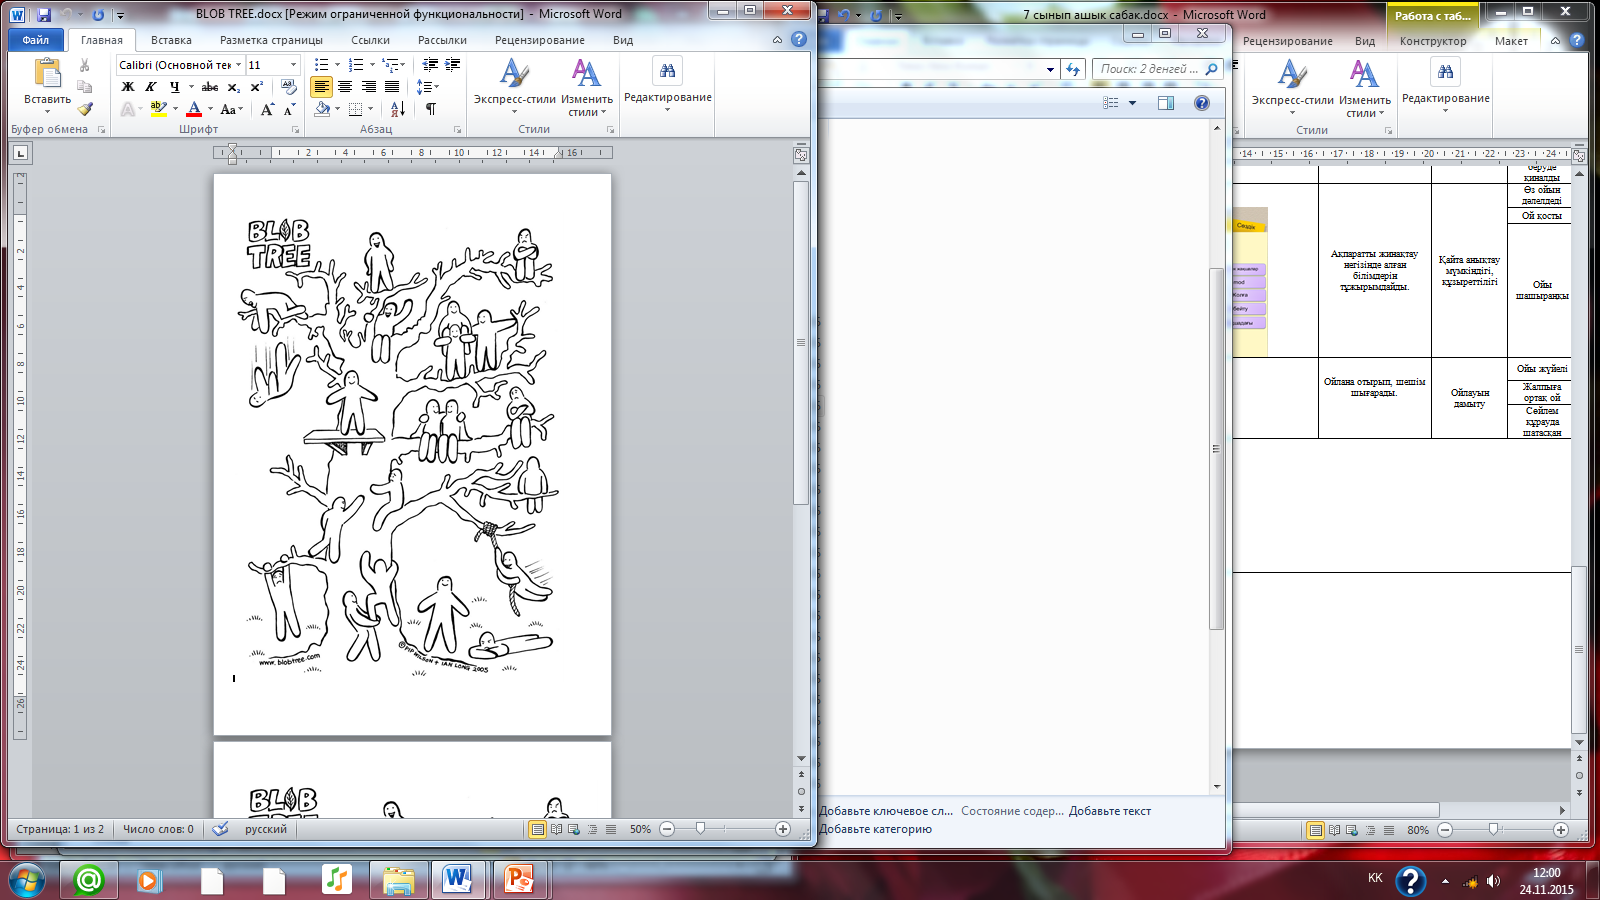Screen dimensions: 1600x900
Task: Open the Windows Start menu
Action: coord(26,880)
